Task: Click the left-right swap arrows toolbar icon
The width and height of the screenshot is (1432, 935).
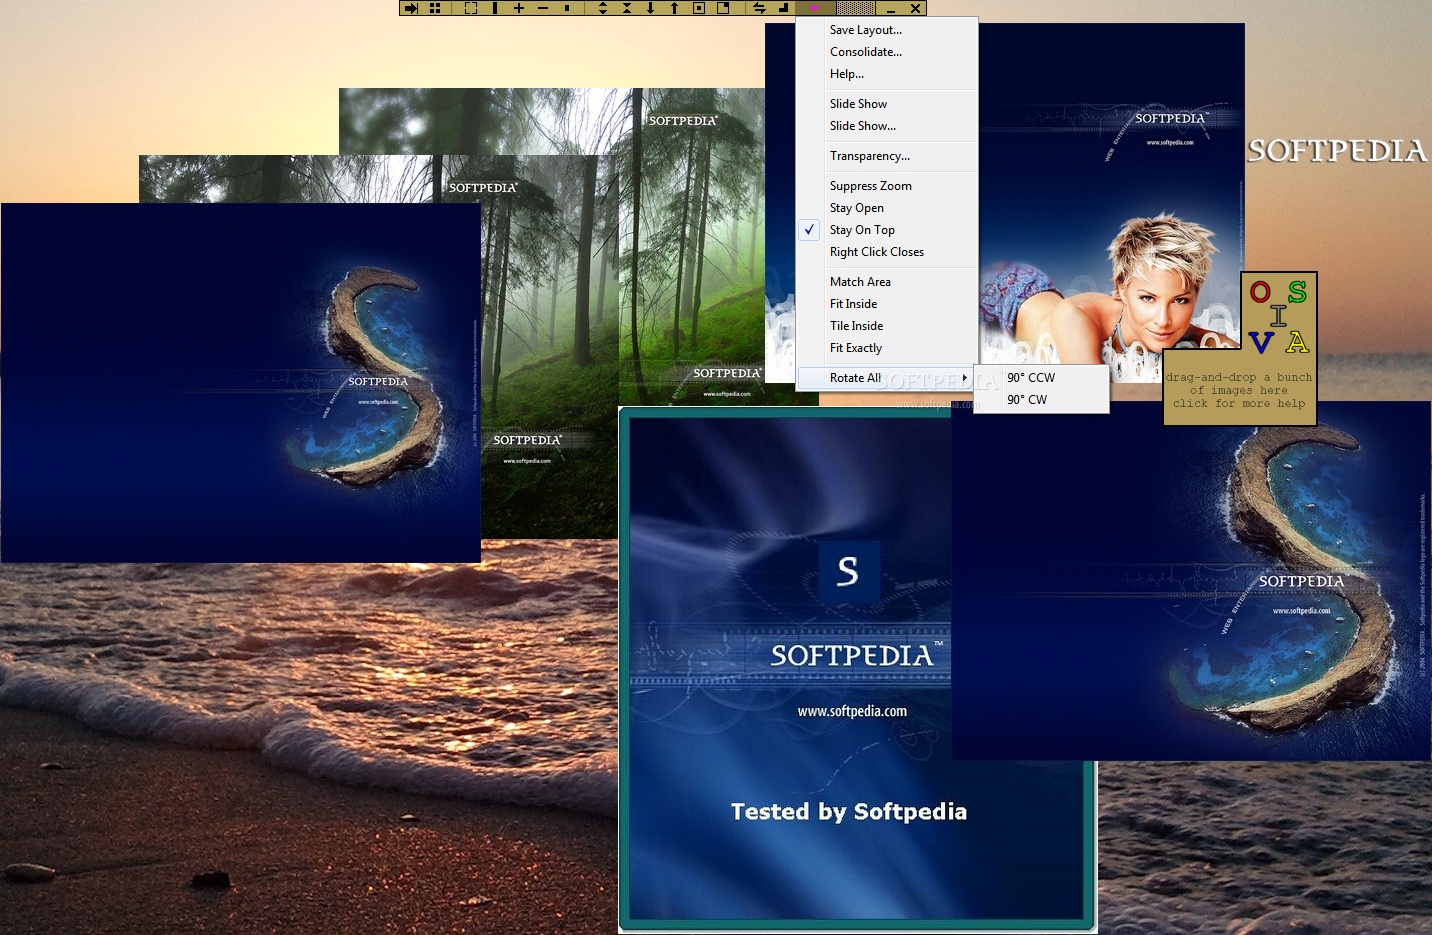Action: click(x=759, y=8)
